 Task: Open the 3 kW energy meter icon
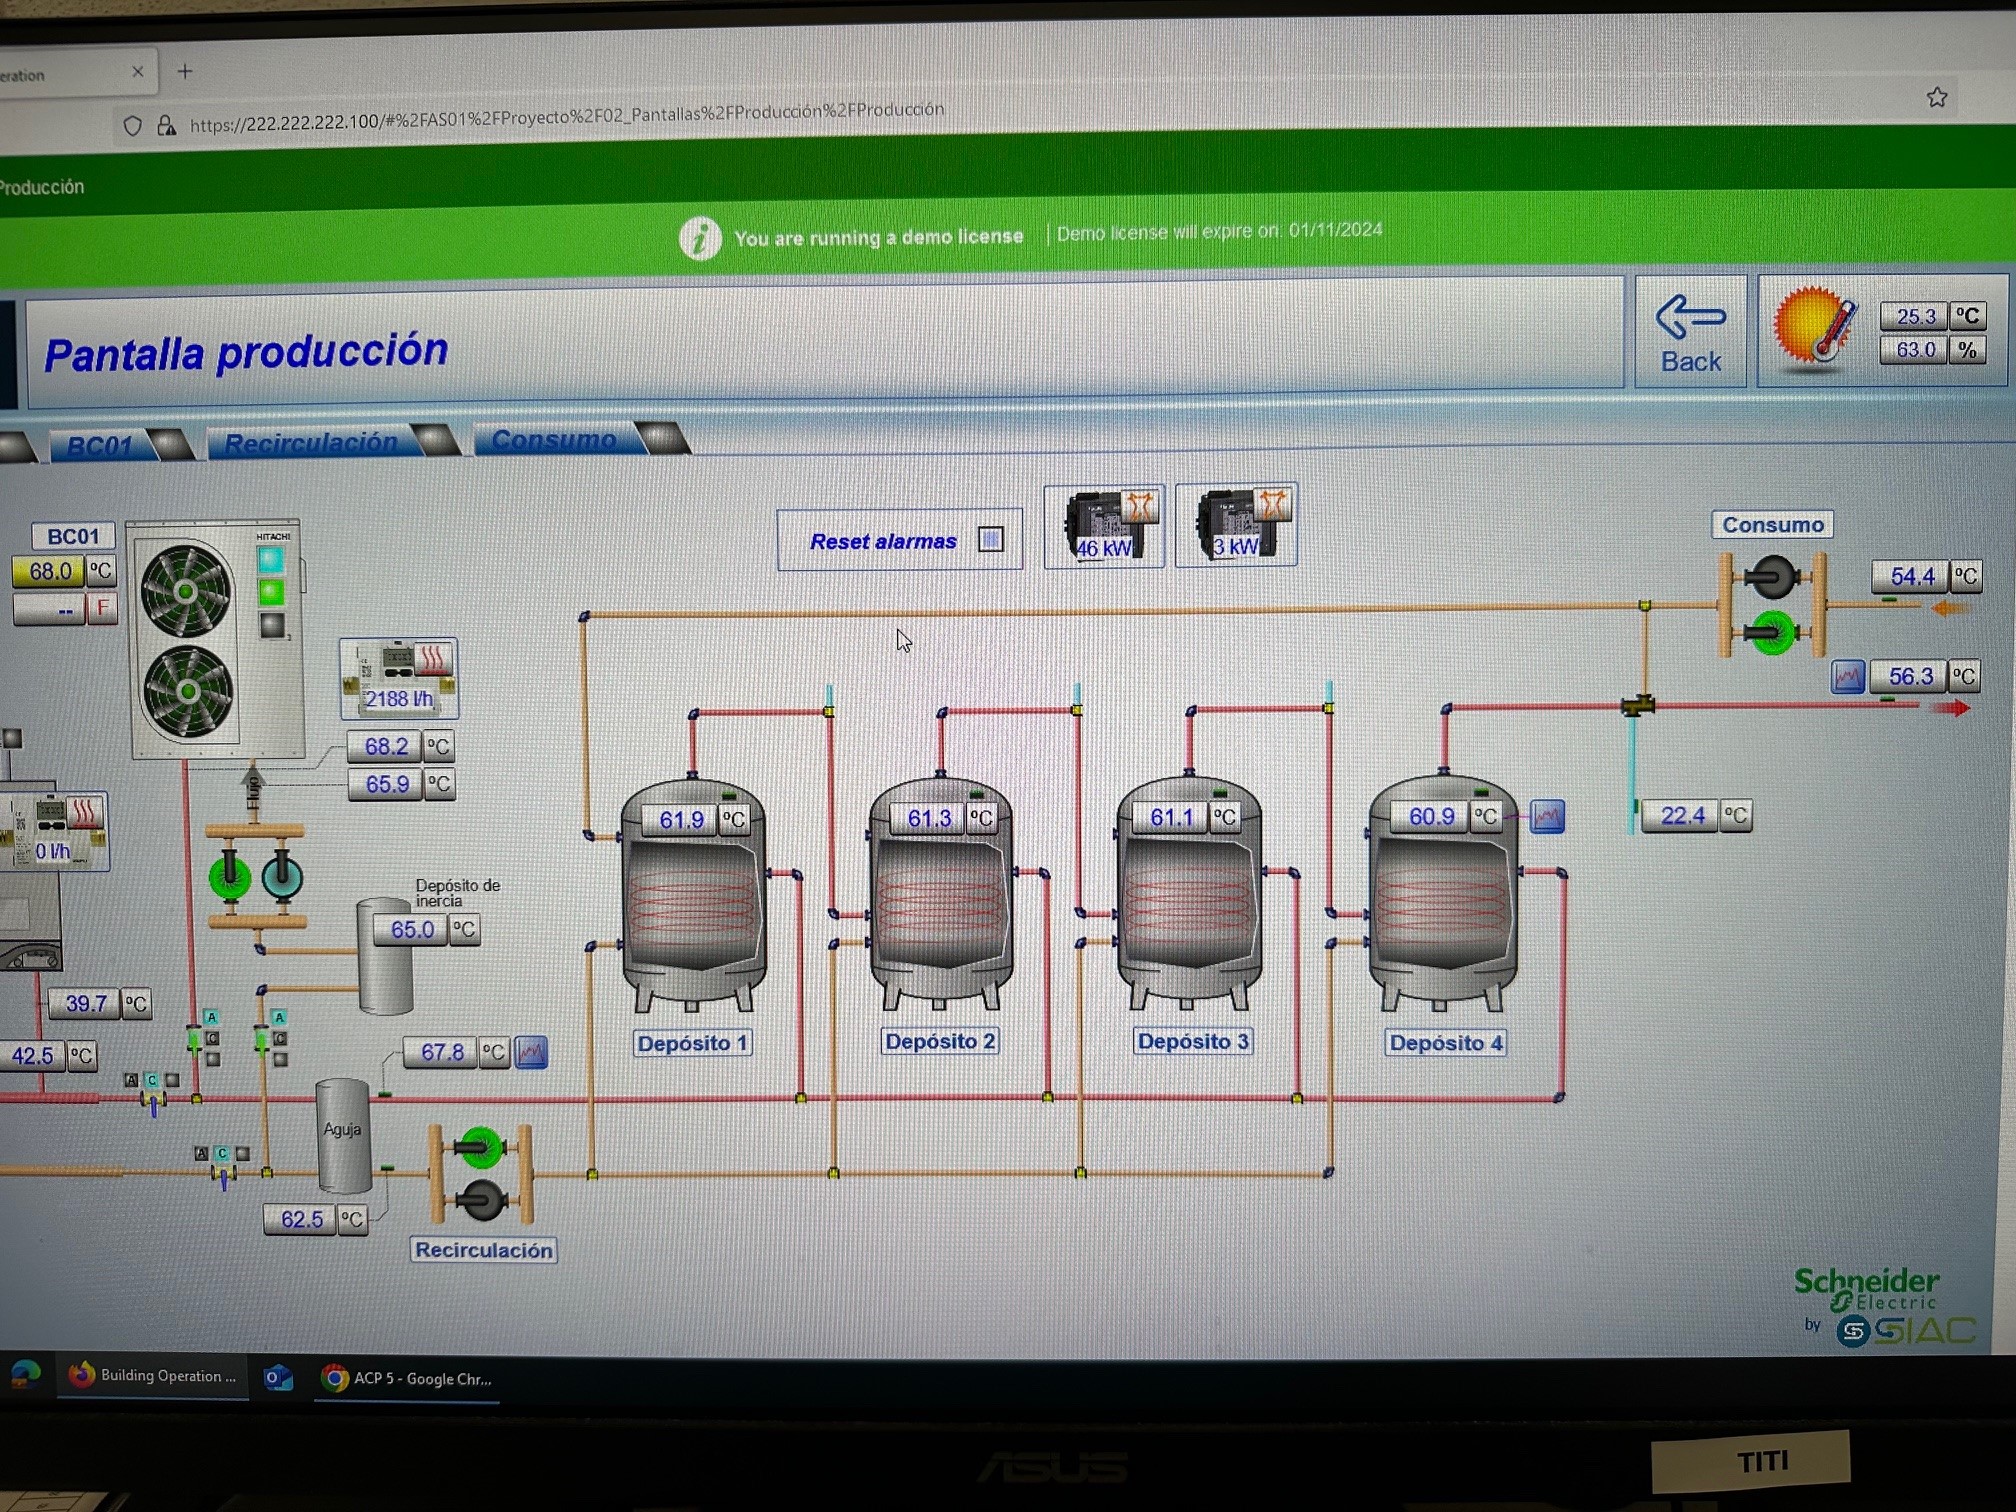click(x=1237, y=525)
